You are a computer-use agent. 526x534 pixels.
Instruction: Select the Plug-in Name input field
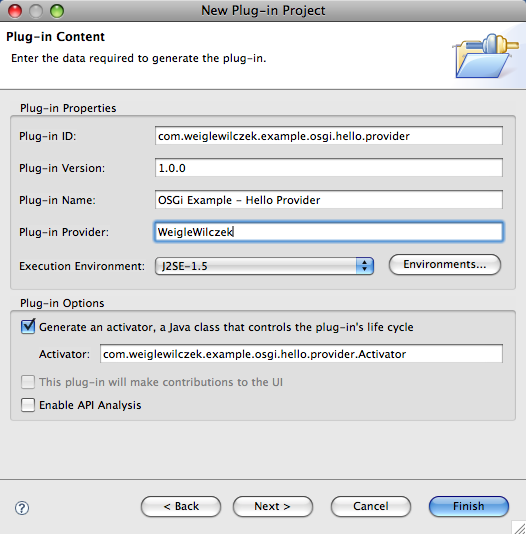pos(329,200)
